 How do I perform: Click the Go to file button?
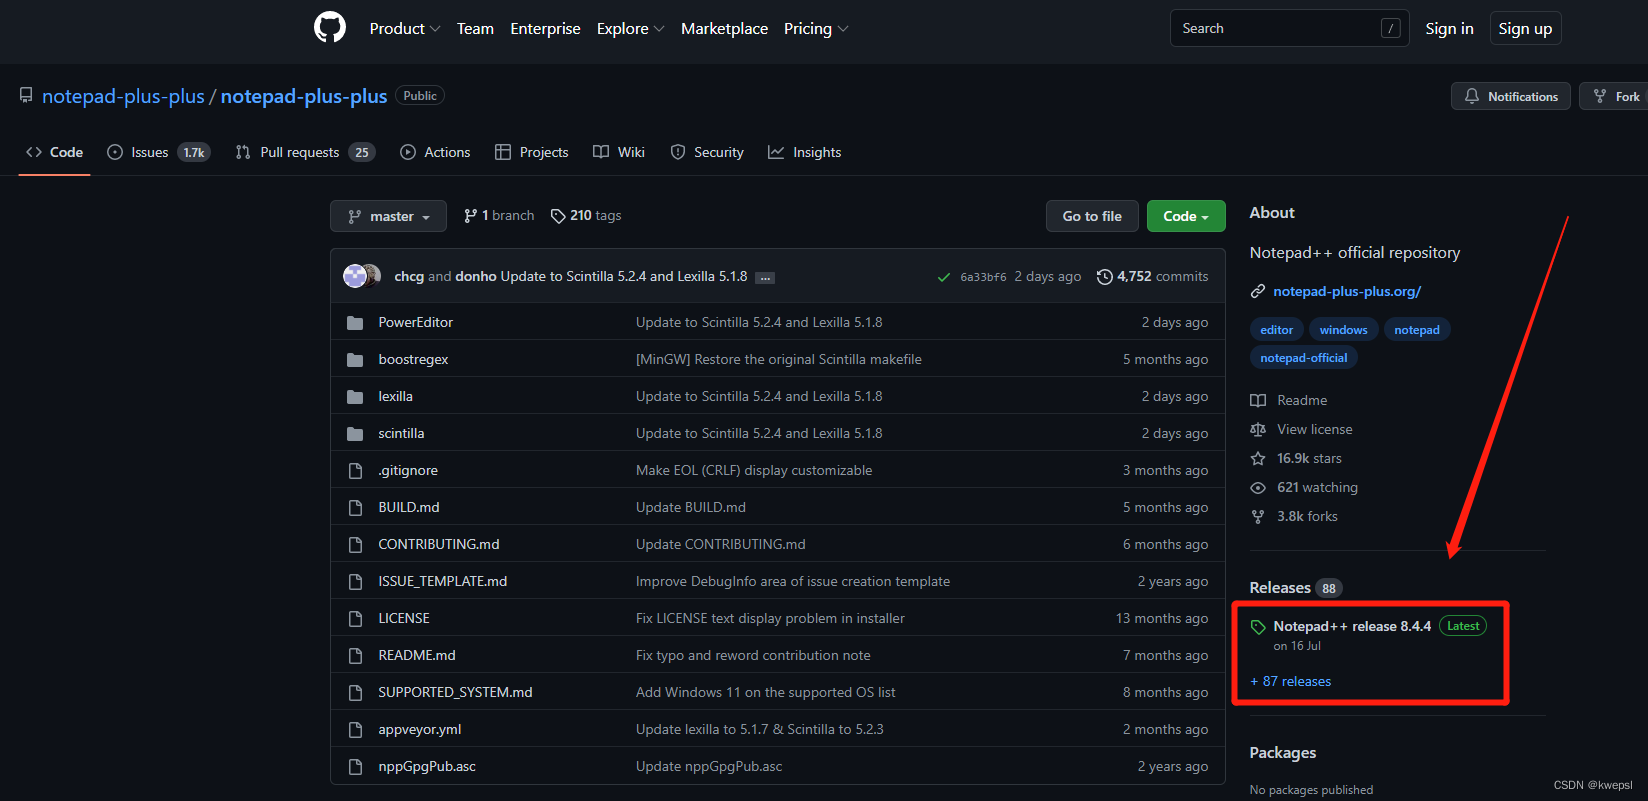click(1092, 216)
